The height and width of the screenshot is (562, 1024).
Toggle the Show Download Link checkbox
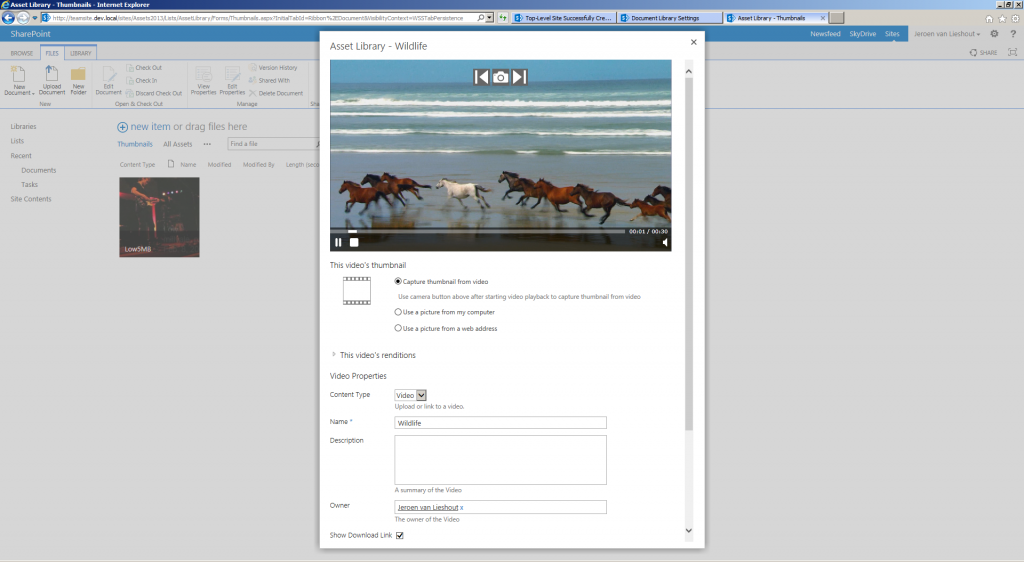pyautogui.click(x=400, y=535)
